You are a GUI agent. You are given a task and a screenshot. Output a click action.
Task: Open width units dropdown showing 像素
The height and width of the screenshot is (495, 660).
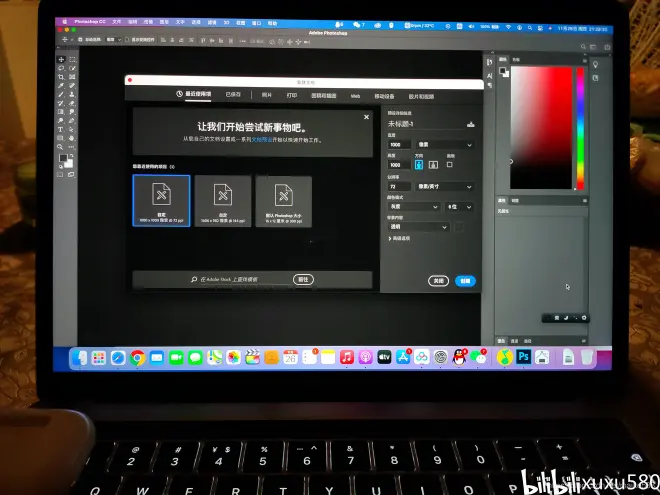[x=445, y=144]
